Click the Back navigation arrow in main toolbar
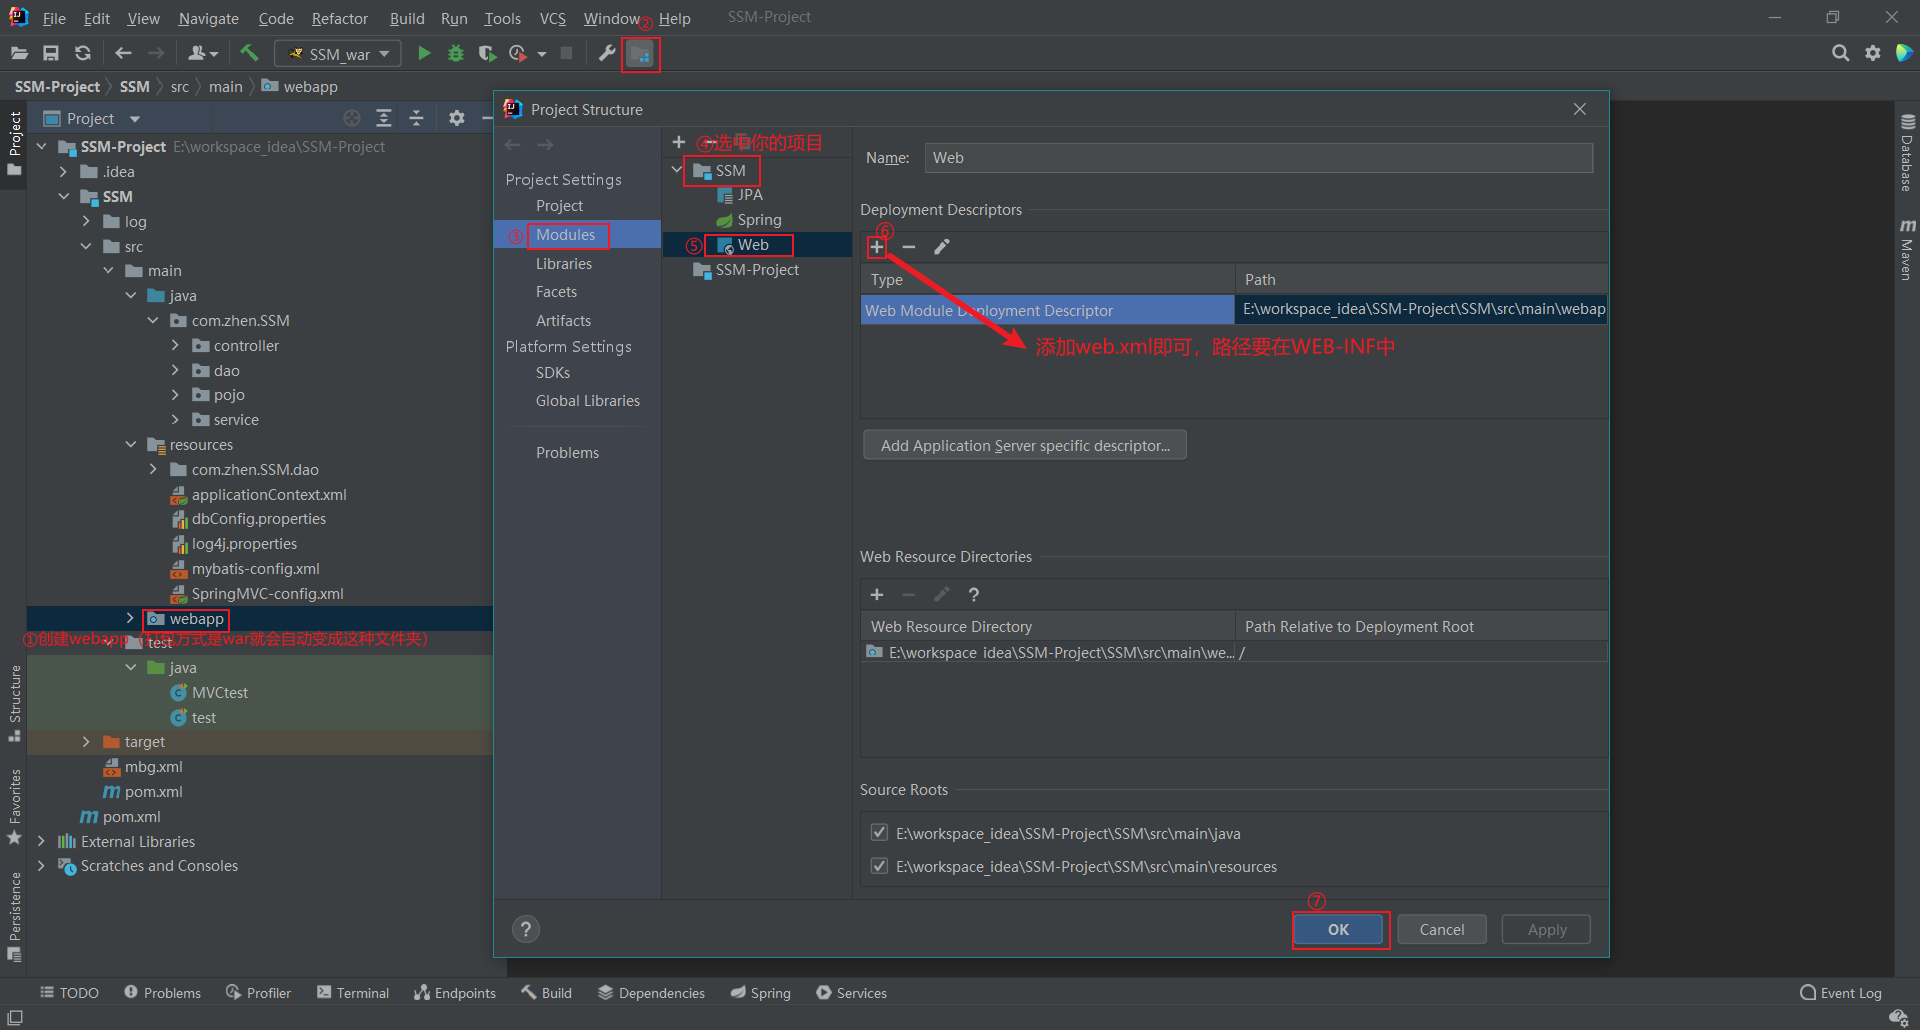The image size is (1920, 1030). [123, 53]
